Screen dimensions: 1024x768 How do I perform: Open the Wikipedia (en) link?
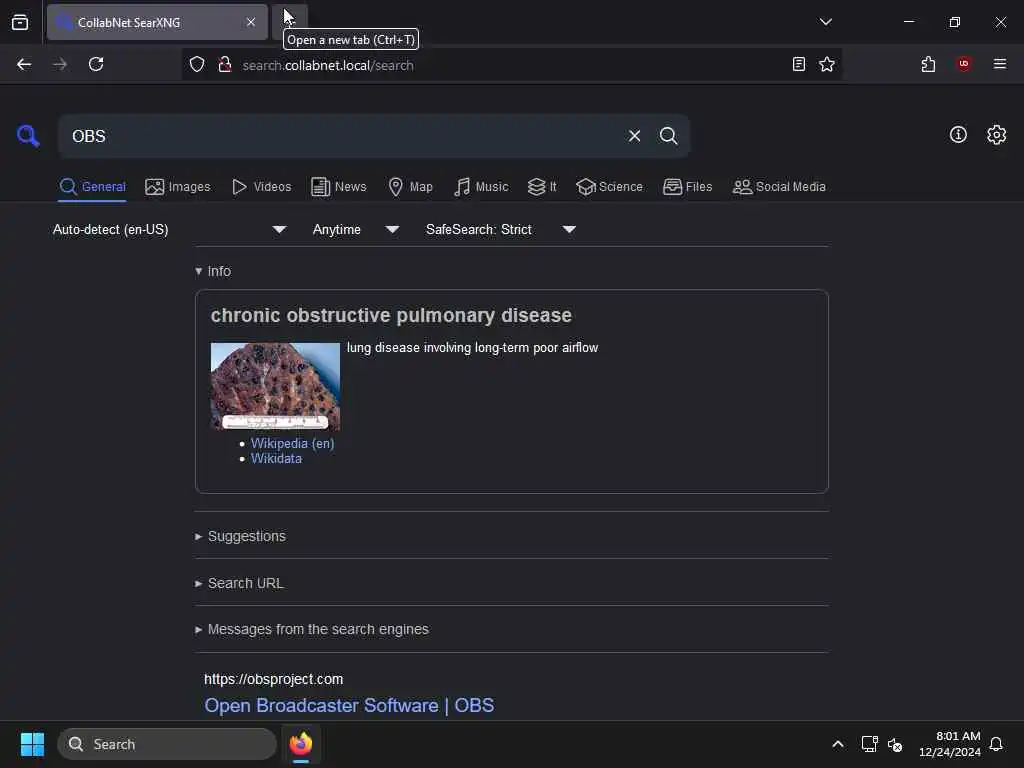pos(293,443)
